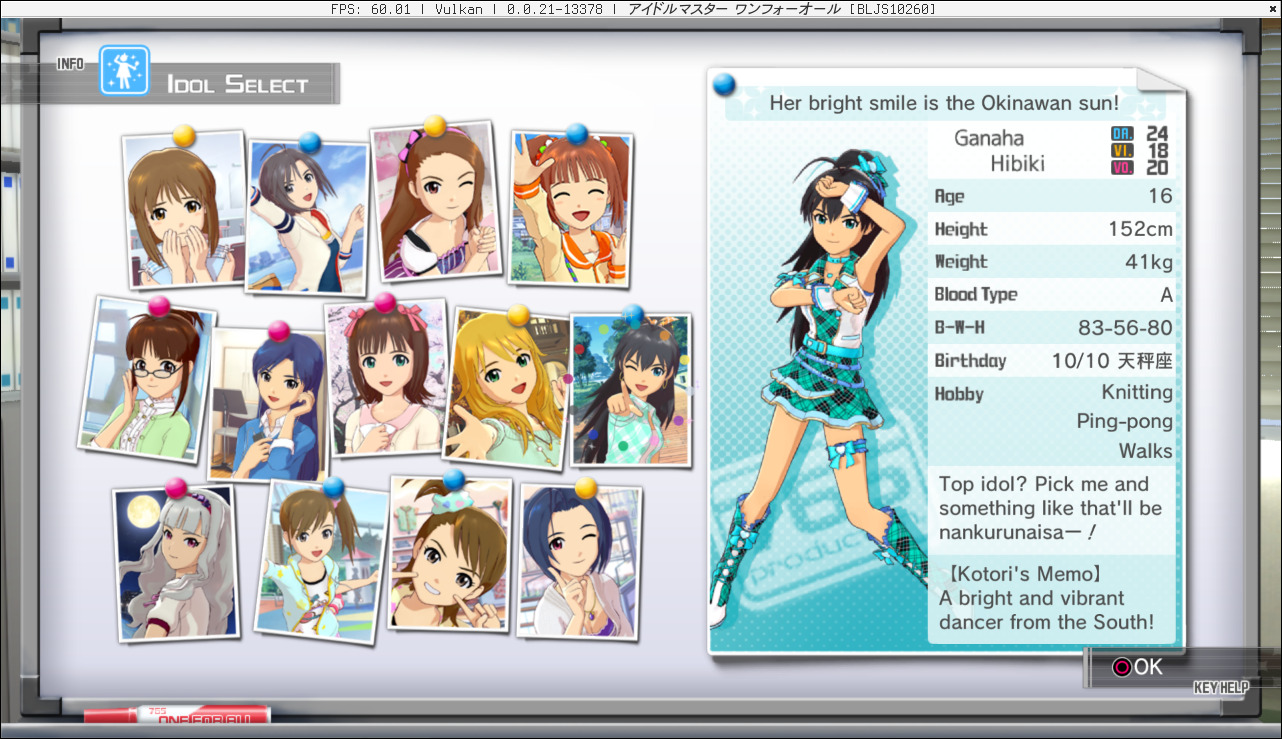Select the shy short brown-haired idol covering her mouth
Screen dimensions: 1282x739
(184, 210)
